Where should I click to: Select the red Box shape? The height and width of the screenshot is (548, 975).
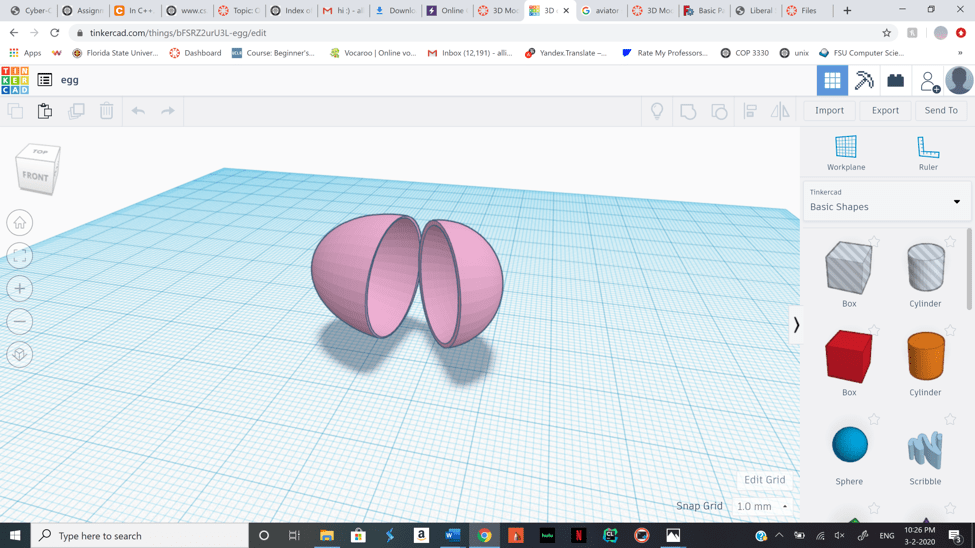point(848,357)
